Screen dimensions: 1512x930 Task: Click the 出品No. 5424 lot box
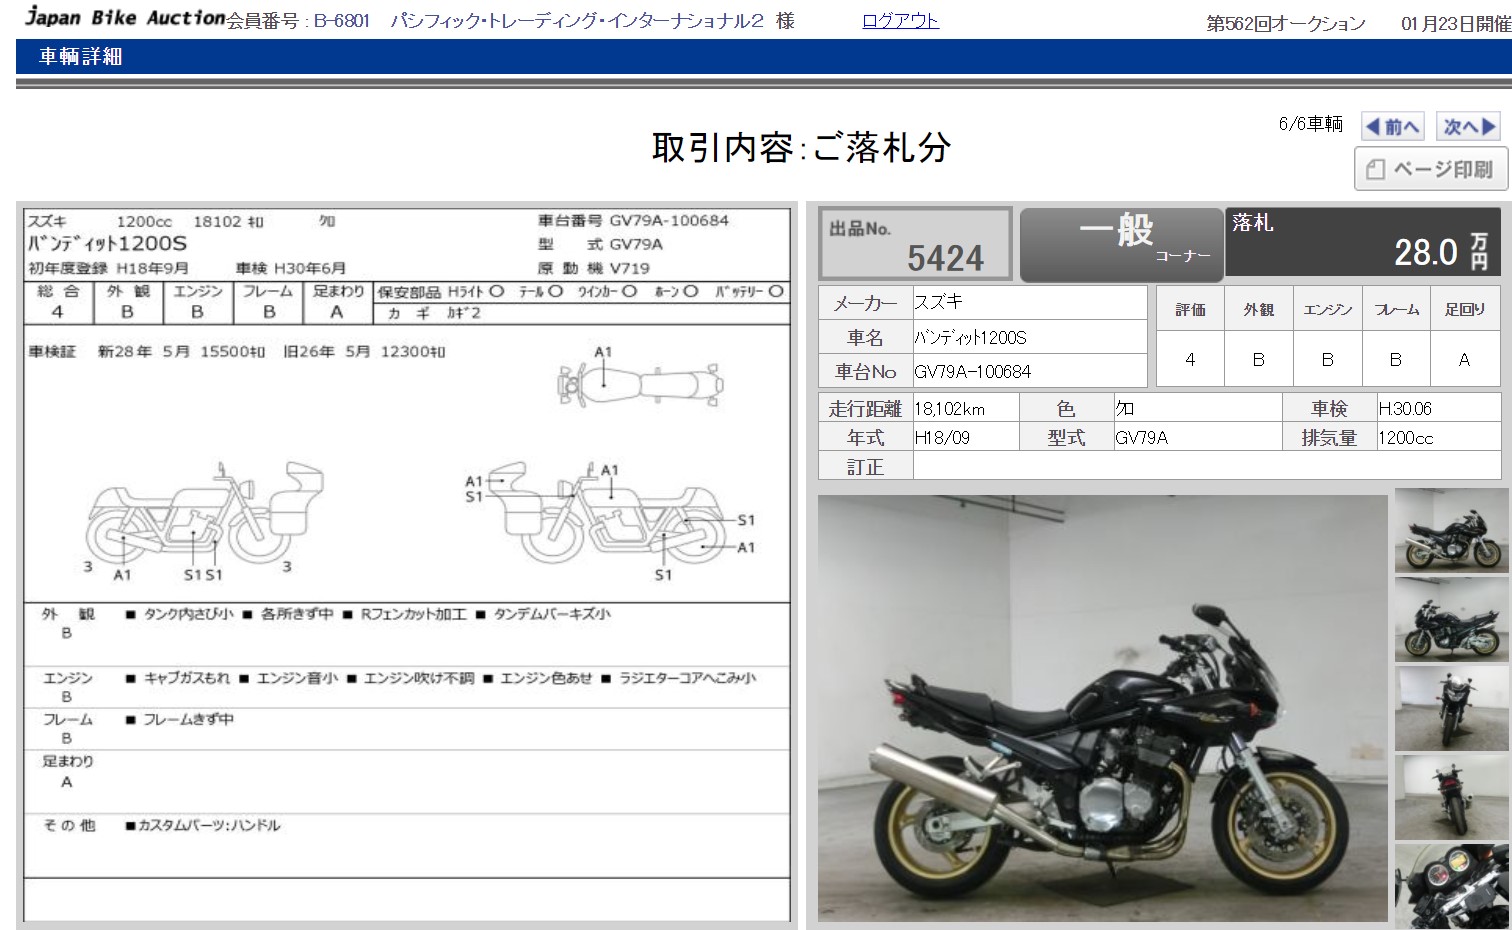click(915, 244)
